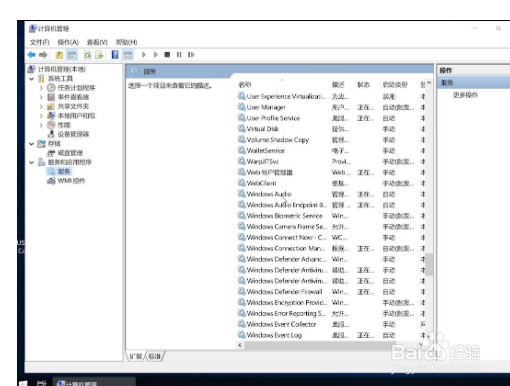510x386 pixels.
Task: Click the gear icon beside User Manager
Action: (x=242, y=107)
